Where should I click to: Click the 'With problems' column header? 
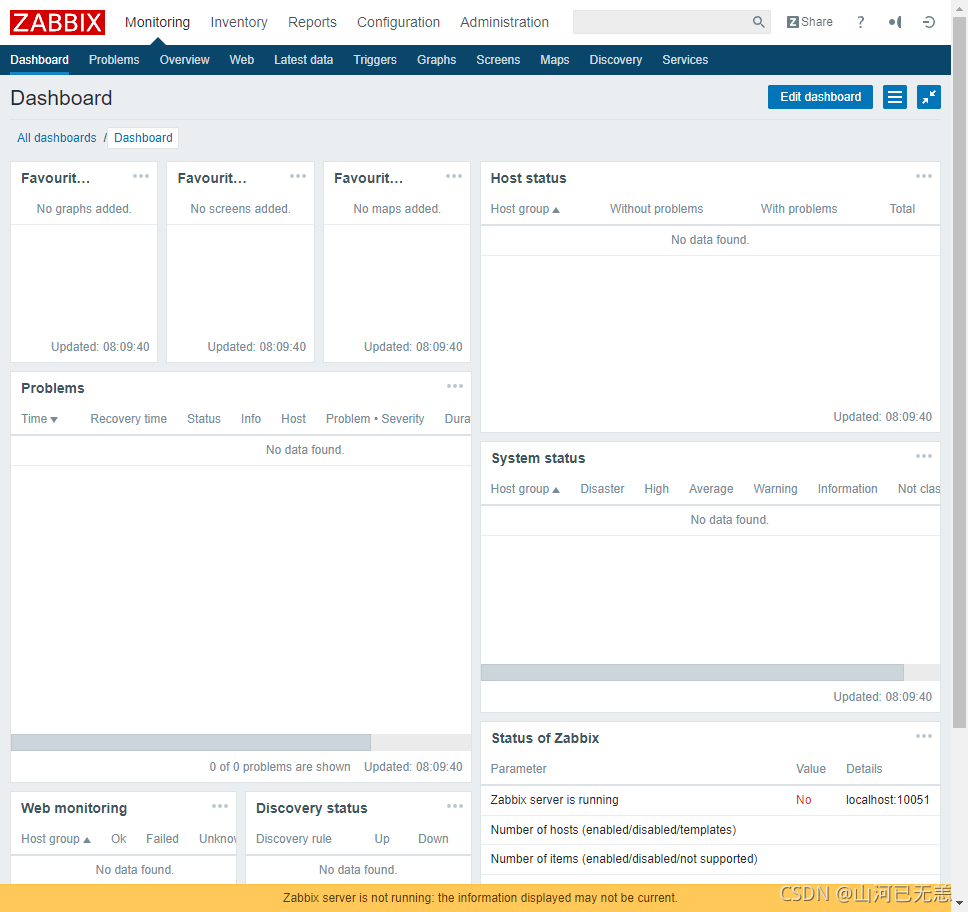pos(799,209)
